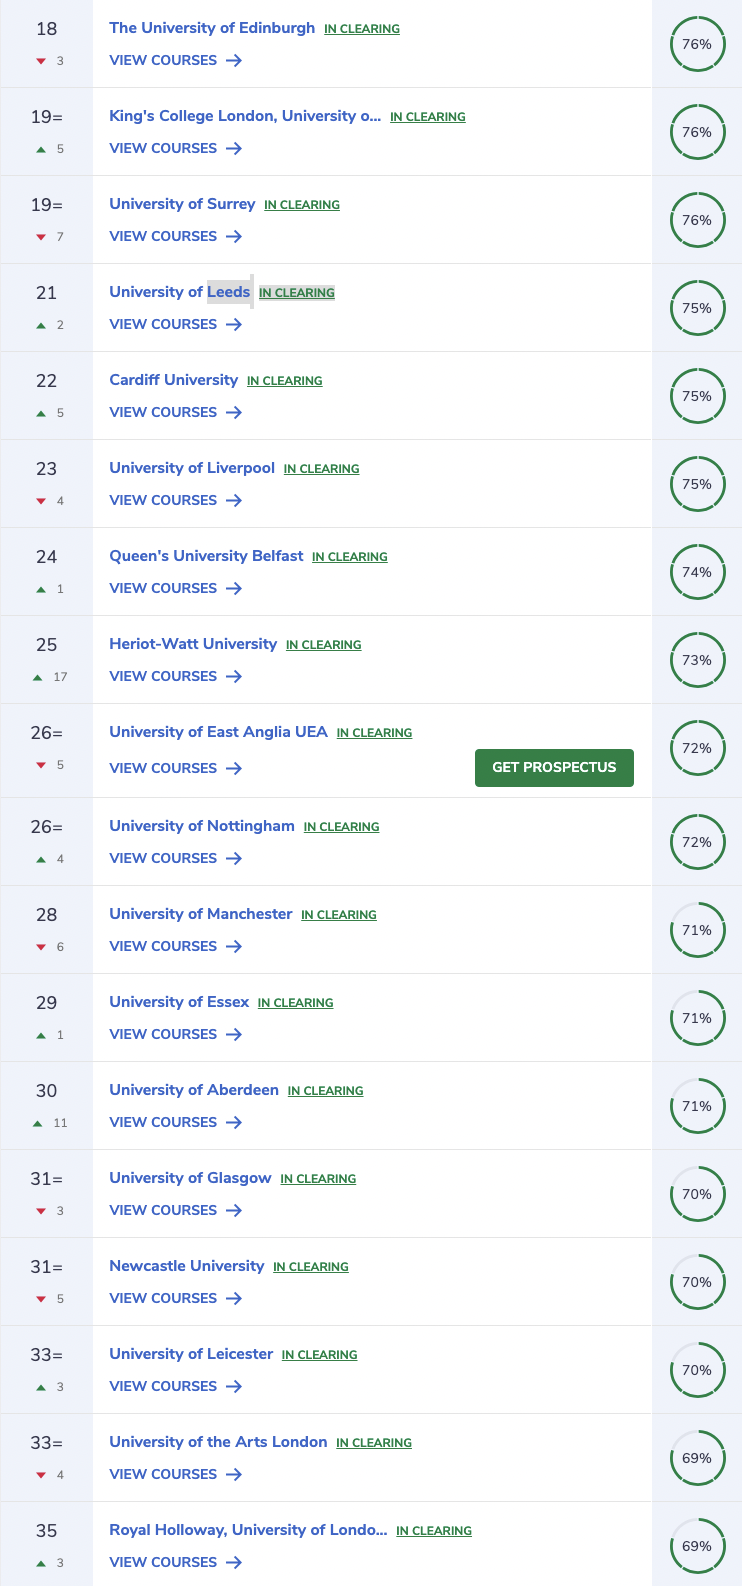742x1586 pixels.
Task: Click View Courses arrow icon for Arts London
Action: pos(234,1475)
